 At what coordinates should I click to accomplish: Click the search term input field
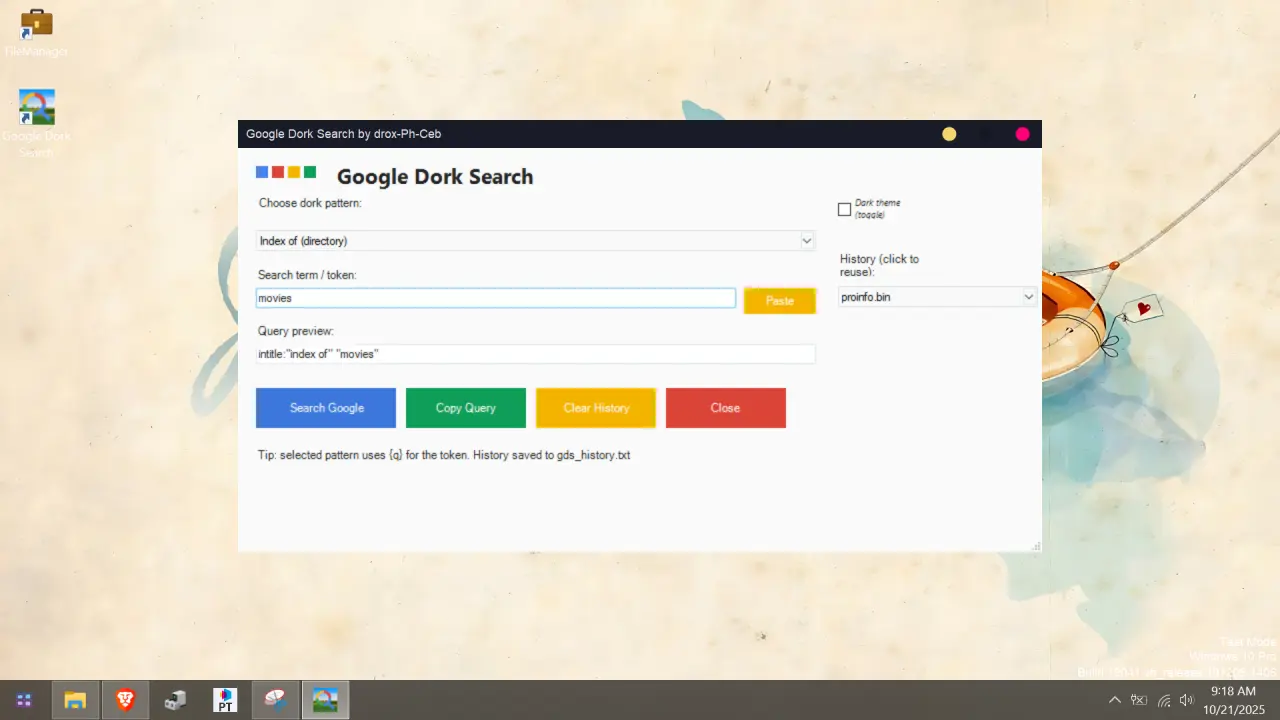495,298
